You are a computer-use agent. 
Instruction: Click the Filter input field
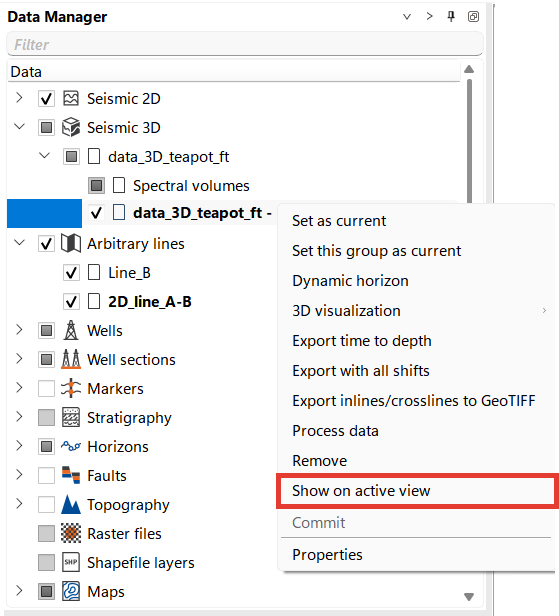(x=244, y=44)
